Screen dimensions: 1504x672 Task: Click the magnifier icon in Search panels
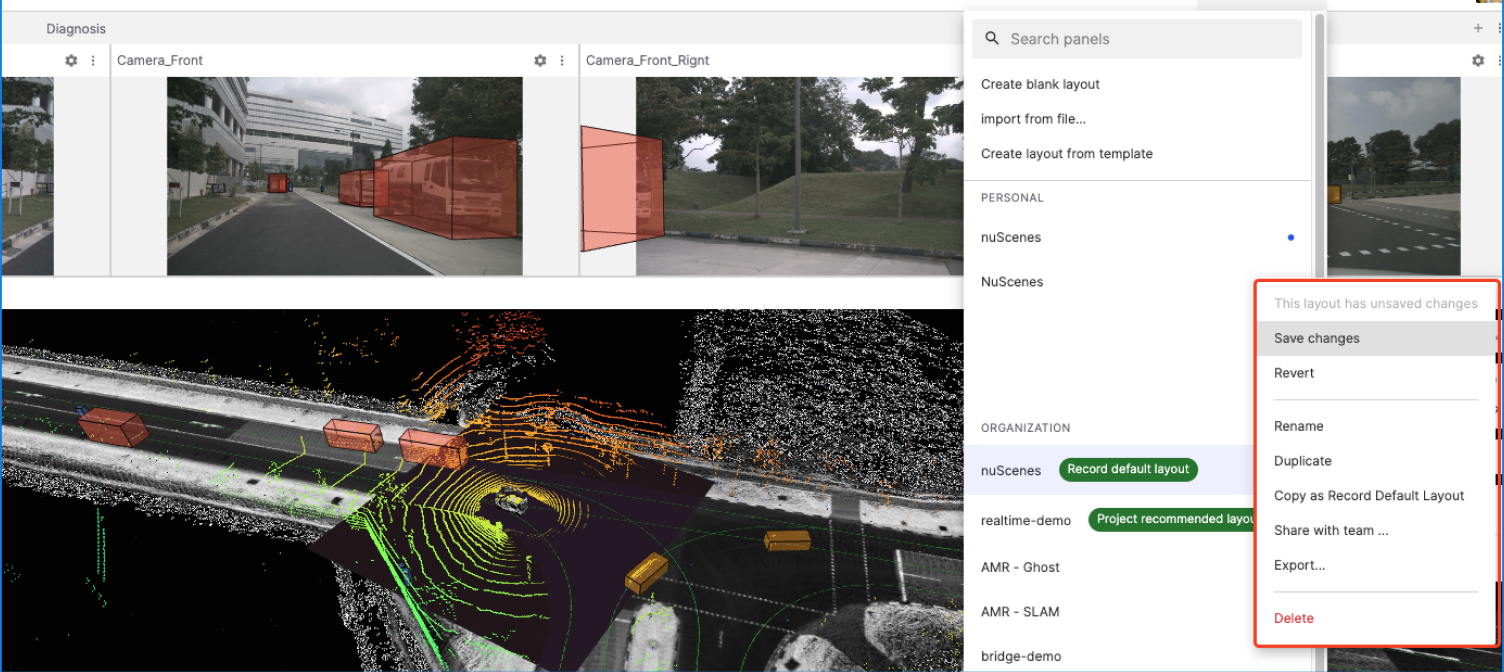click(992, 38)
